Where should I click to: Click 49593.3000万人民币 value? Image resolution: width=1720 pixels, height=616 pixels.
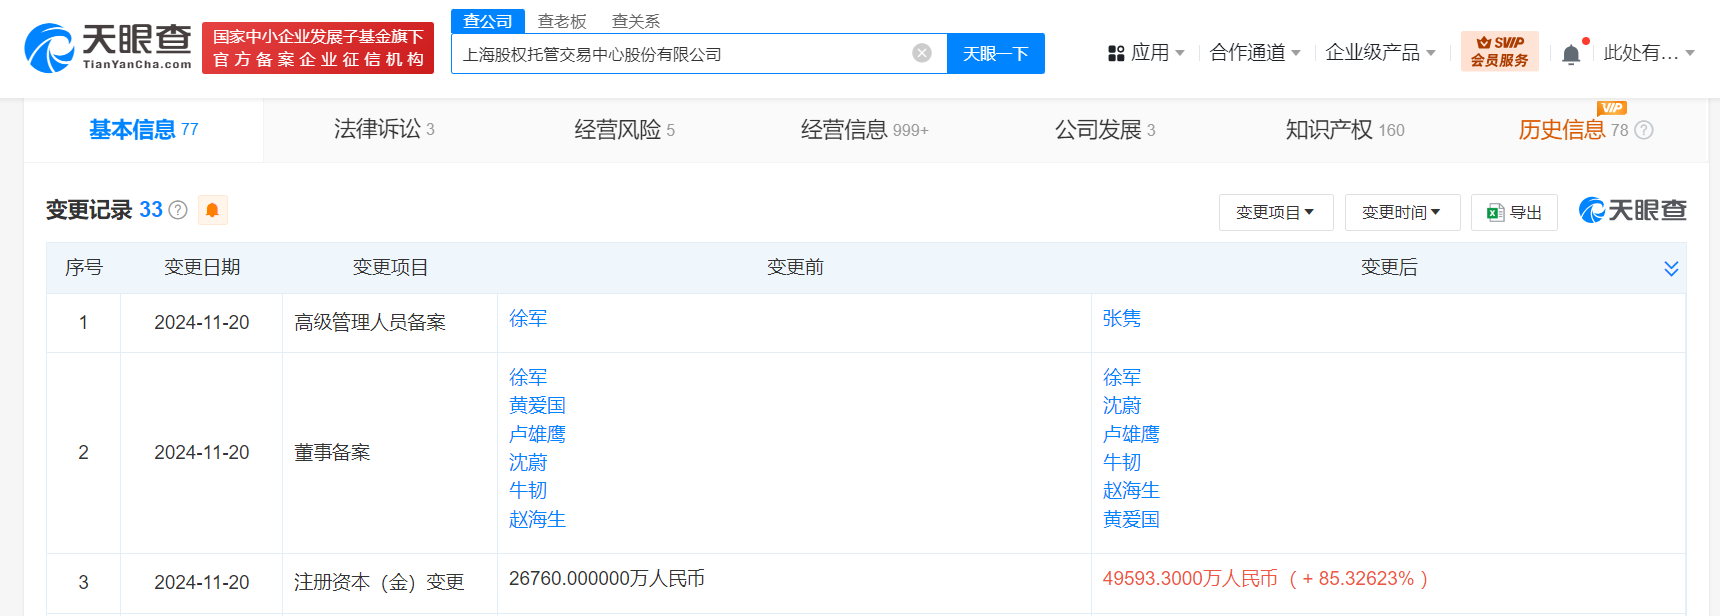pyautogui.click(x=1190, y=579)
